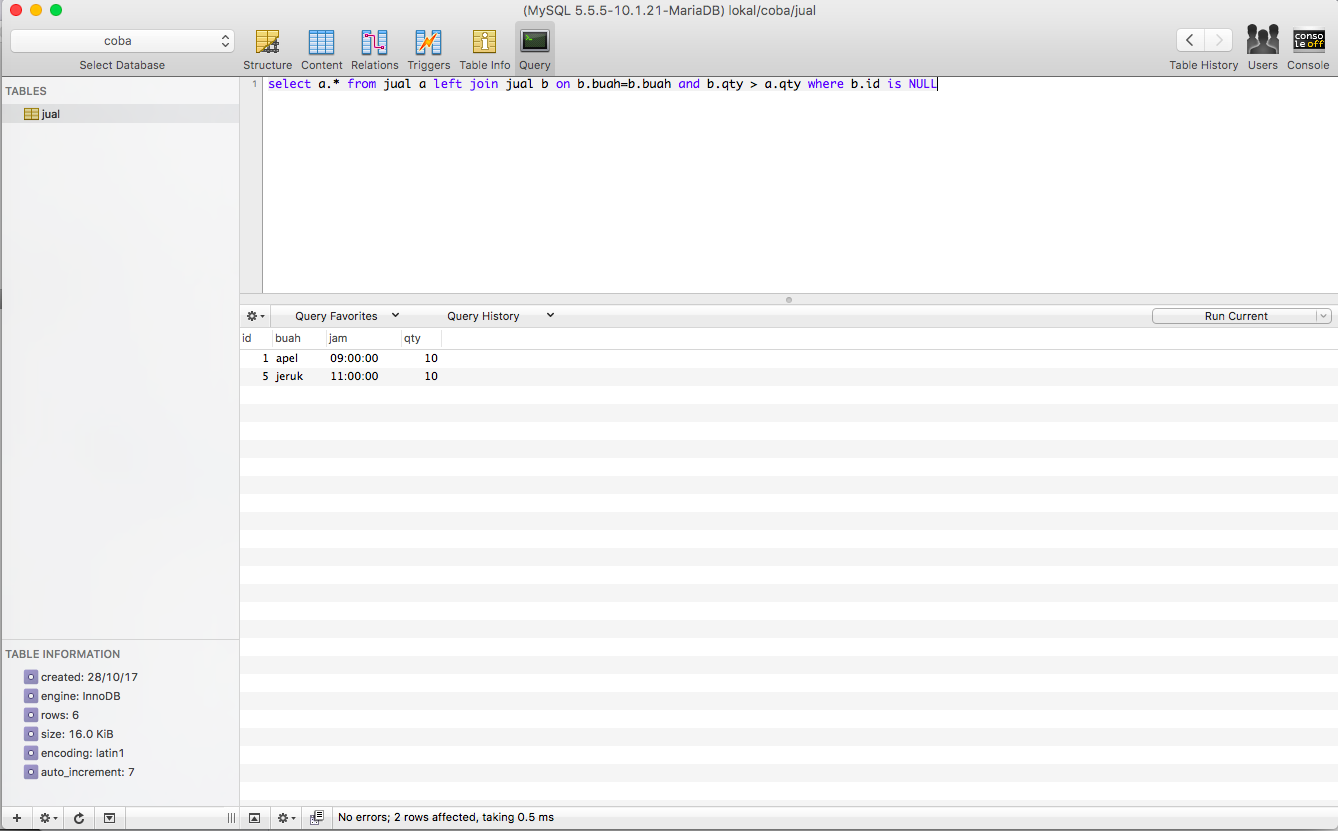This screenshot has height=831, width=1338.
Task: Open the Users manager
Action: [1262, 49]
